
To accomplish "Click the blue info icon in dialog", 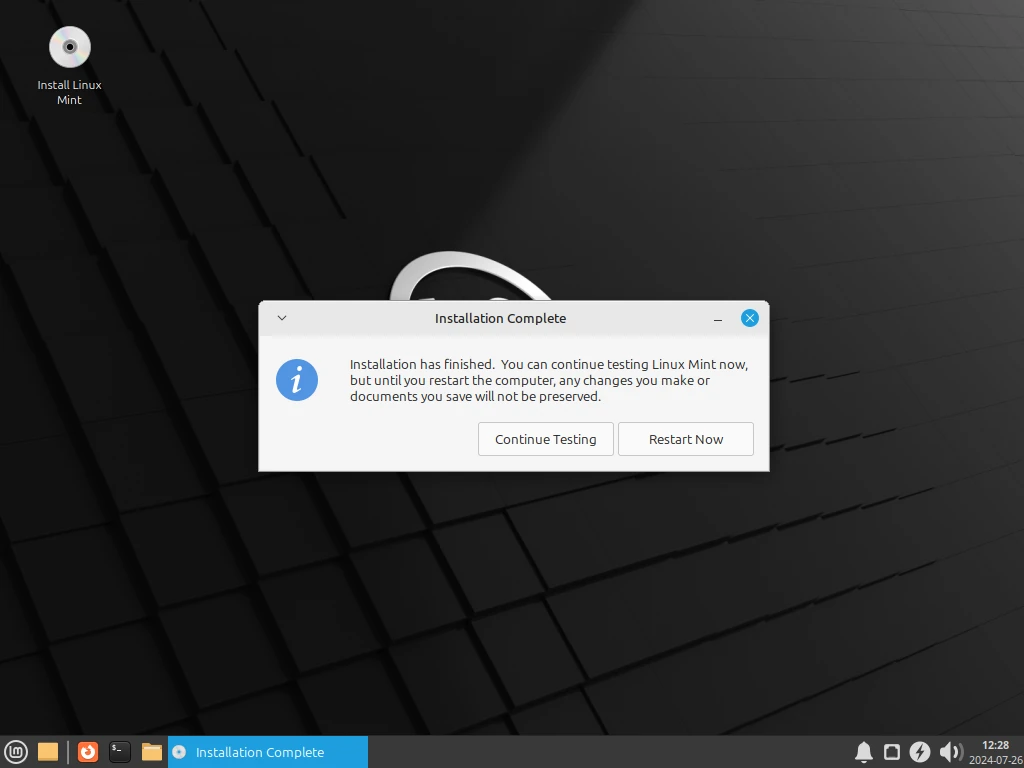I will click(x=297, y=380).
